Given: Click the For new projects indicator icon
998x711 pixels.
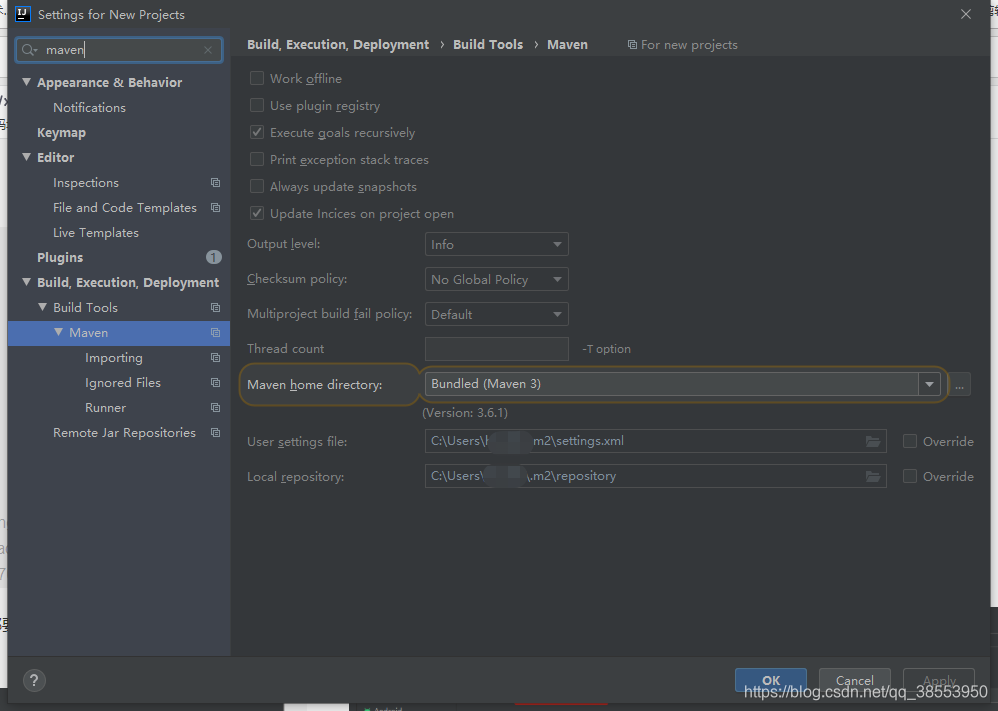Looking at the screenshot, I should [x=632, y=45].
